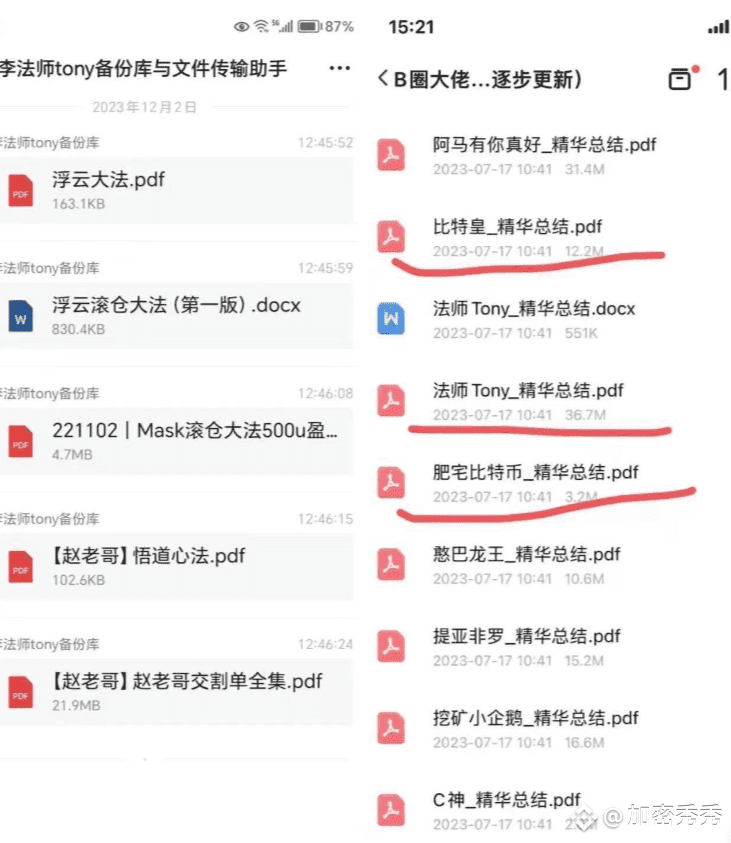Image resolution: width=731 pixels, height=843 pixels.
Task: Open the three-dots more menu in chat header
Action: pos(339,68)
